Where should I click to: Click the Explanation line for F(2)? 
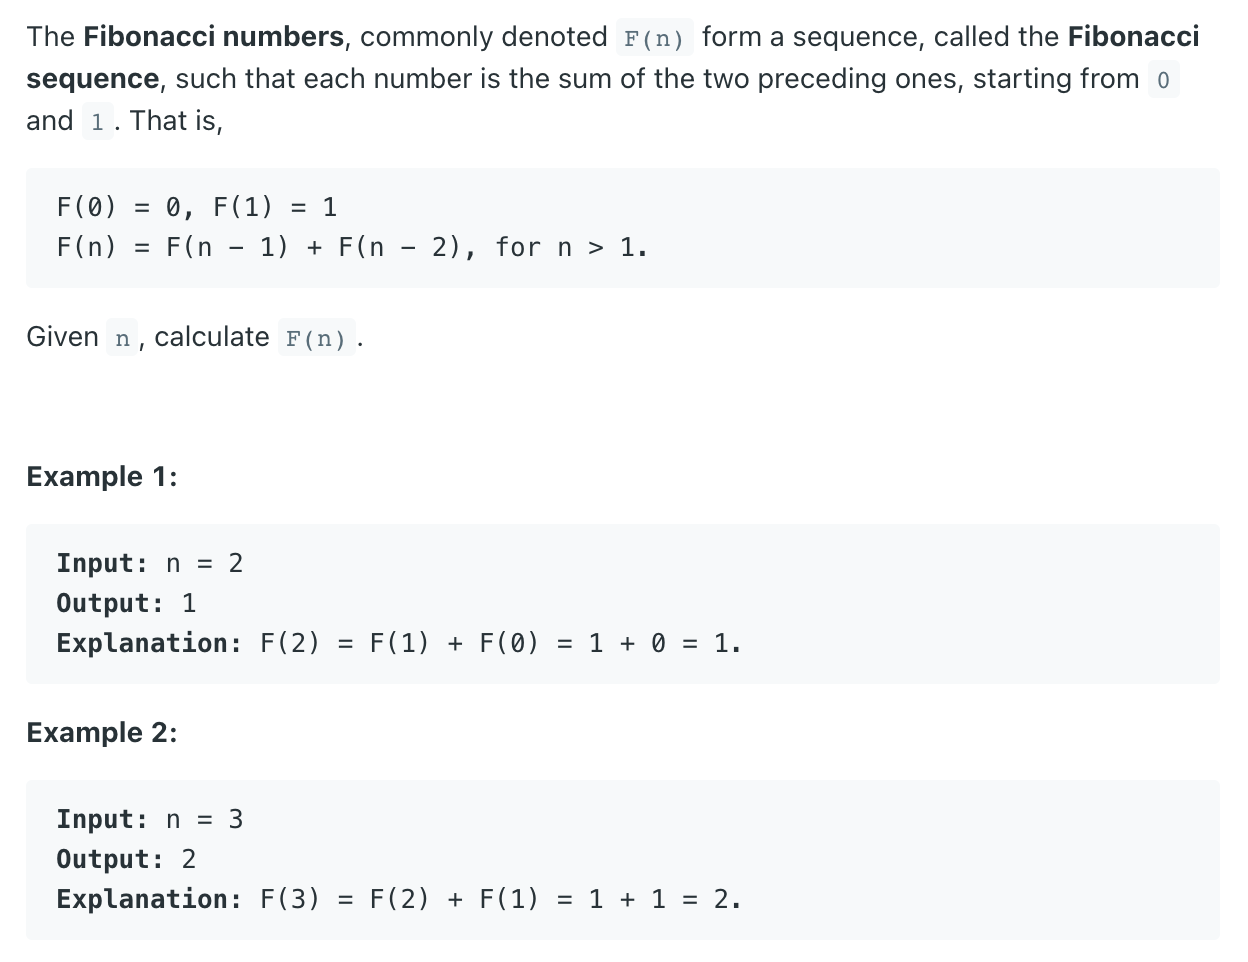pos(399,643)
